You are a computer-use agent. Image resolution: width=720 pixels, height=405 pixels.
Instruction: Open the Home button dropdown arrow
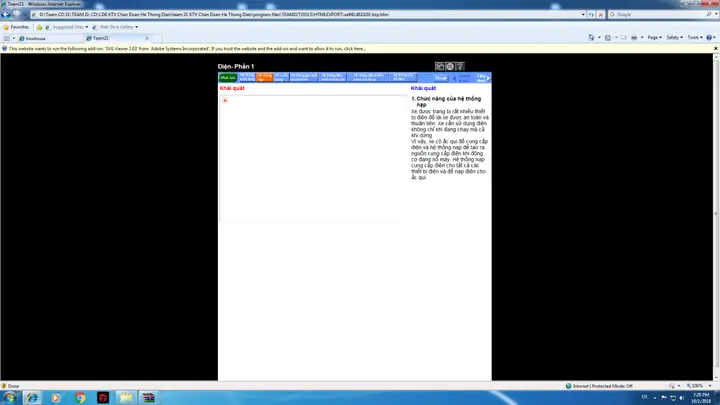pos(599,38)
